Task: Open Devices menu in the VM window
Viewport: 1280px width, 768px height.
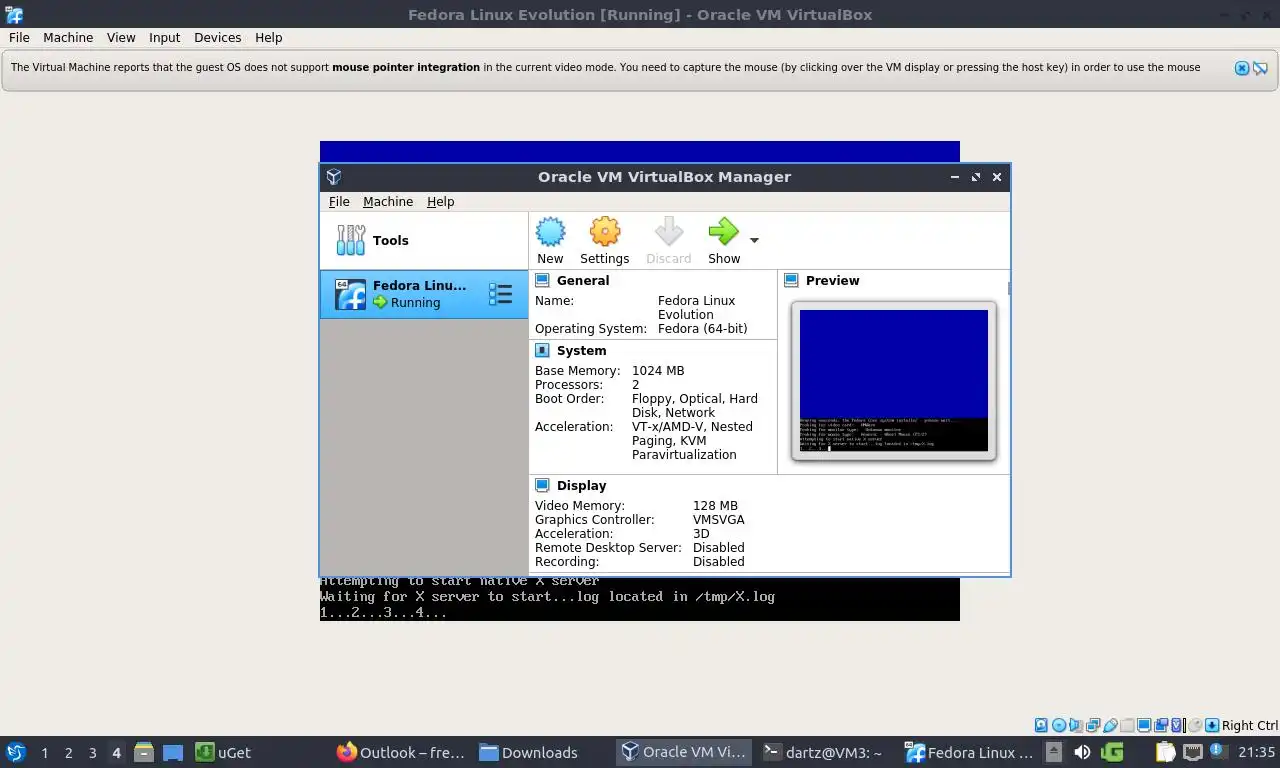Action: click(217, 37)
